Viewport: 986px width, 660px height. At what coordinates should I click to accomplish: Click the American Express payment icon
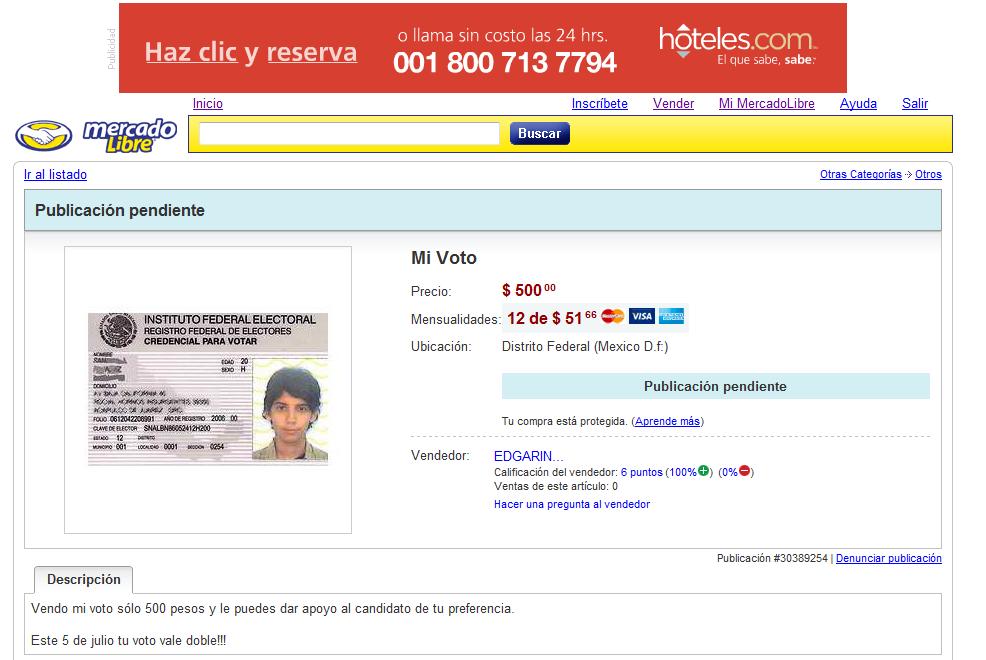click(x=672, y=316)
